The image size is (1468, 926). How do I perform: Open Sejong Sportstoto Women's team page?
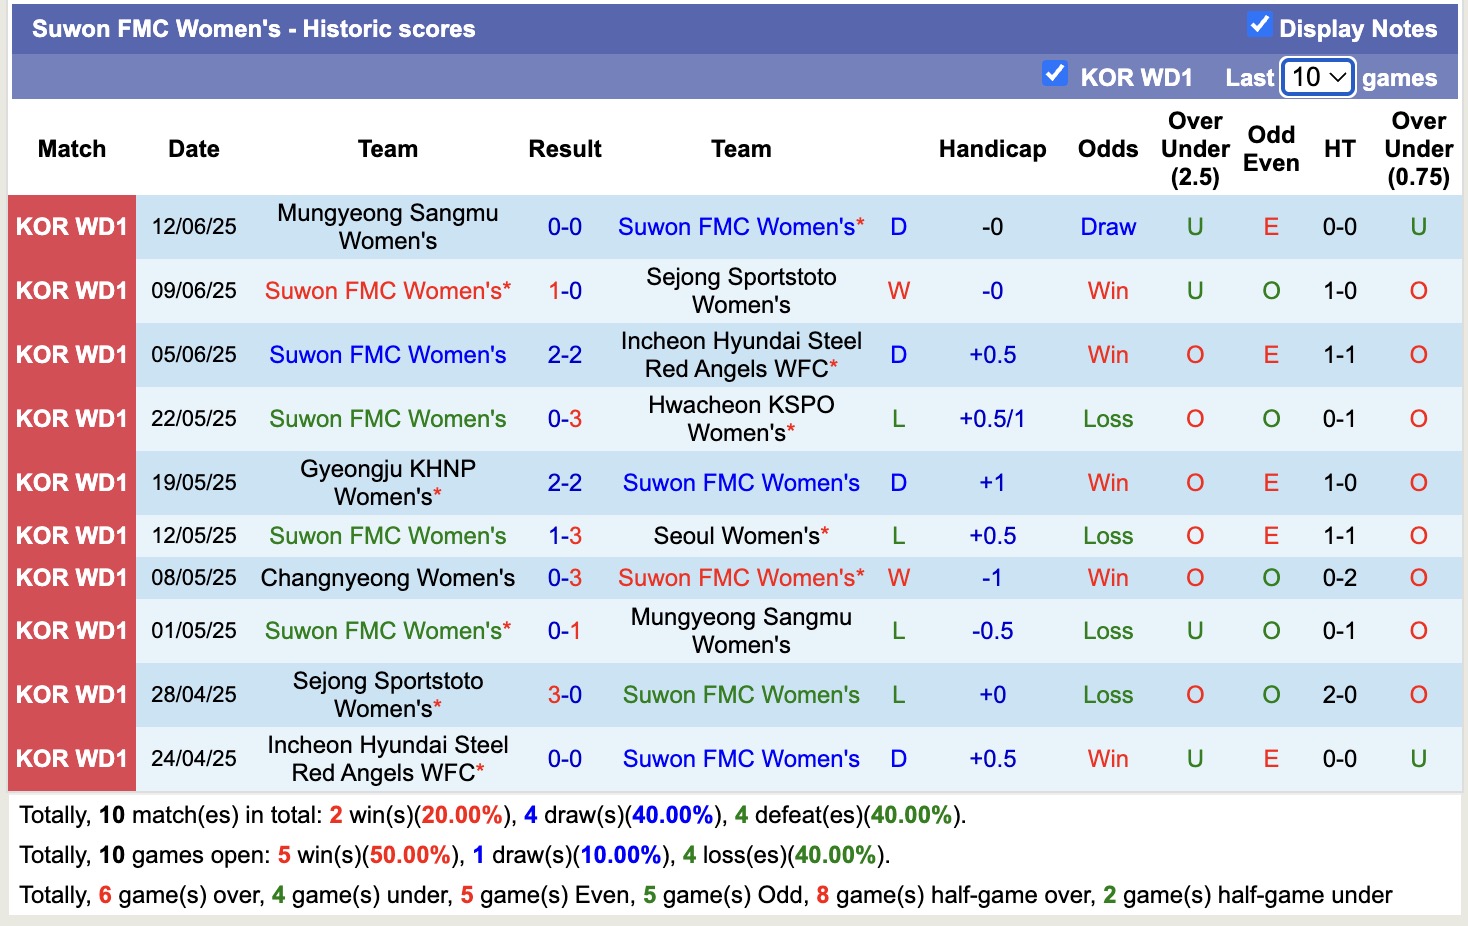click(740, 291)
